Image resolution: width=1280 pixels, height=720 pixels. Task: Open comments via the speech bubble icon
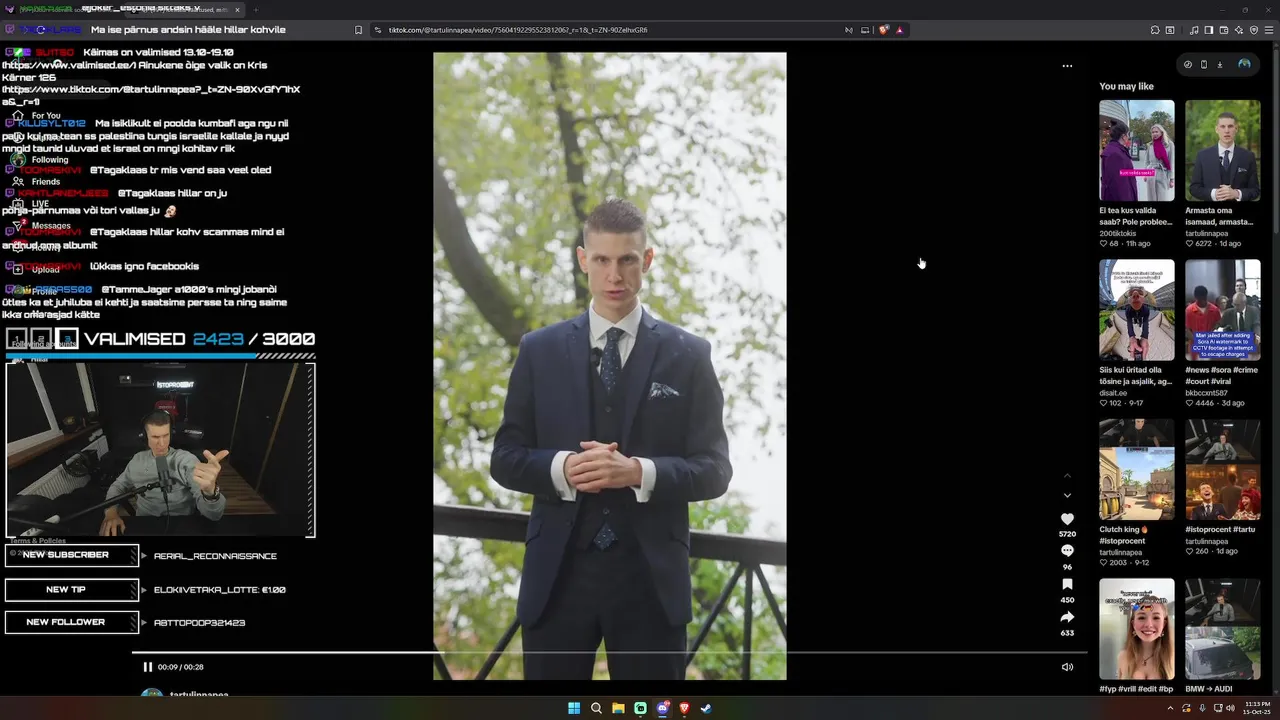coord(1067,551)
